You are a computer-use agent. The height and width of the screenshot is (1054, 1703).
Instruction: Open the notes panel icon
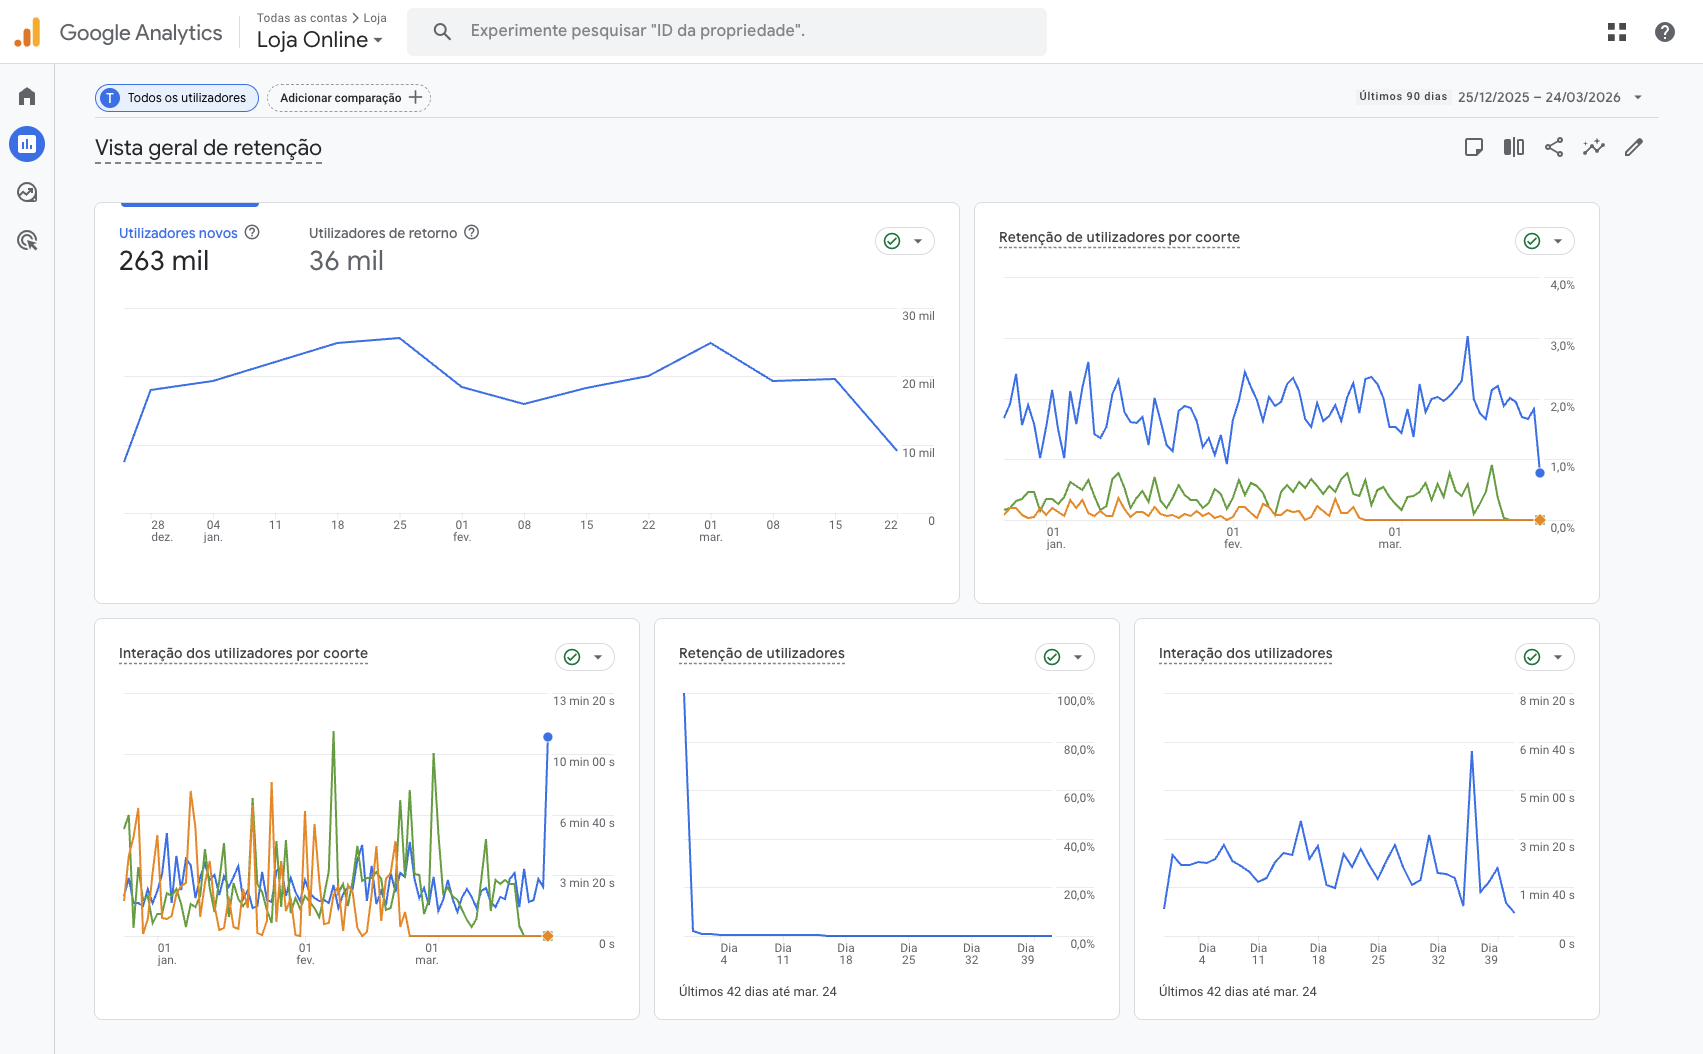pyautogui.click(x=1474, y=147)
